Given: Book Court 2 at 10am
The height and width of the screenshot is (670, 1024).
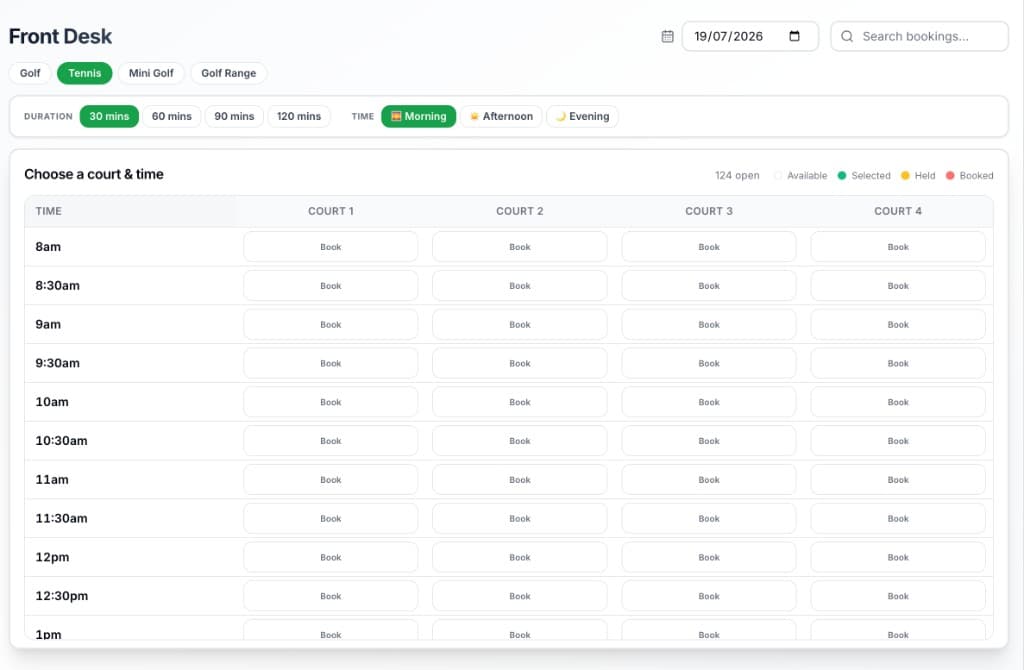Looking at the screenshot, I should 520,402.
